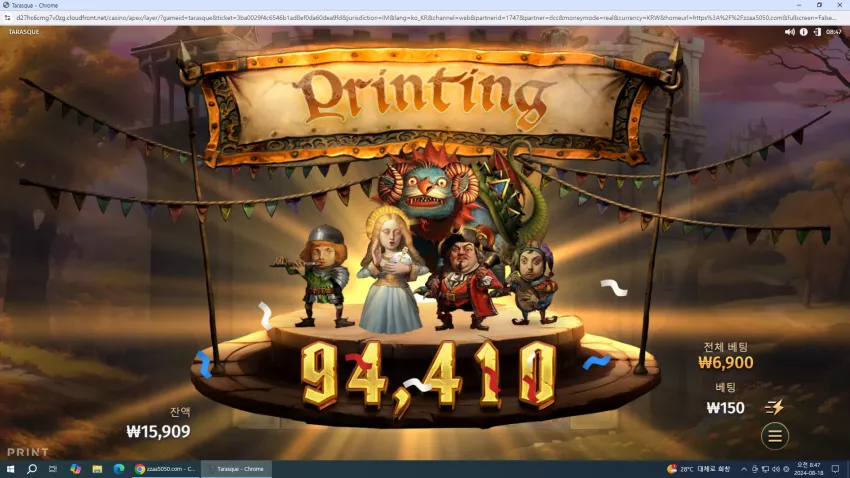Open the taskbar network icon

[x=765, y=469]
